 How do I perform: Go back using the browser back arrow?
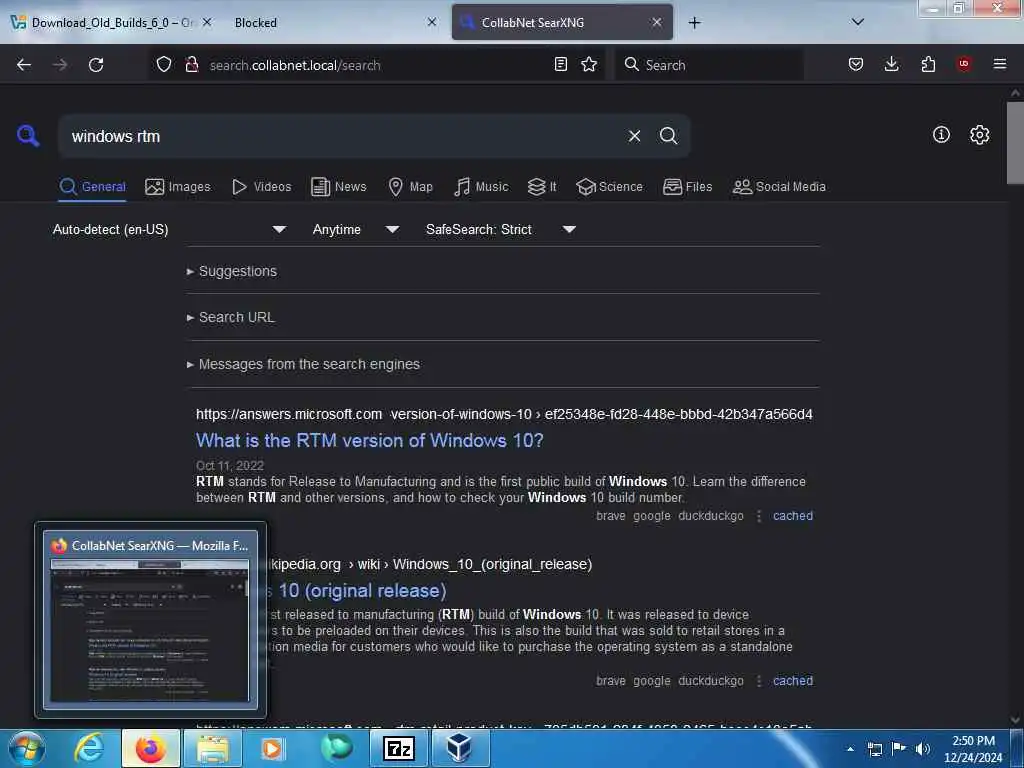tap(24, 65)
